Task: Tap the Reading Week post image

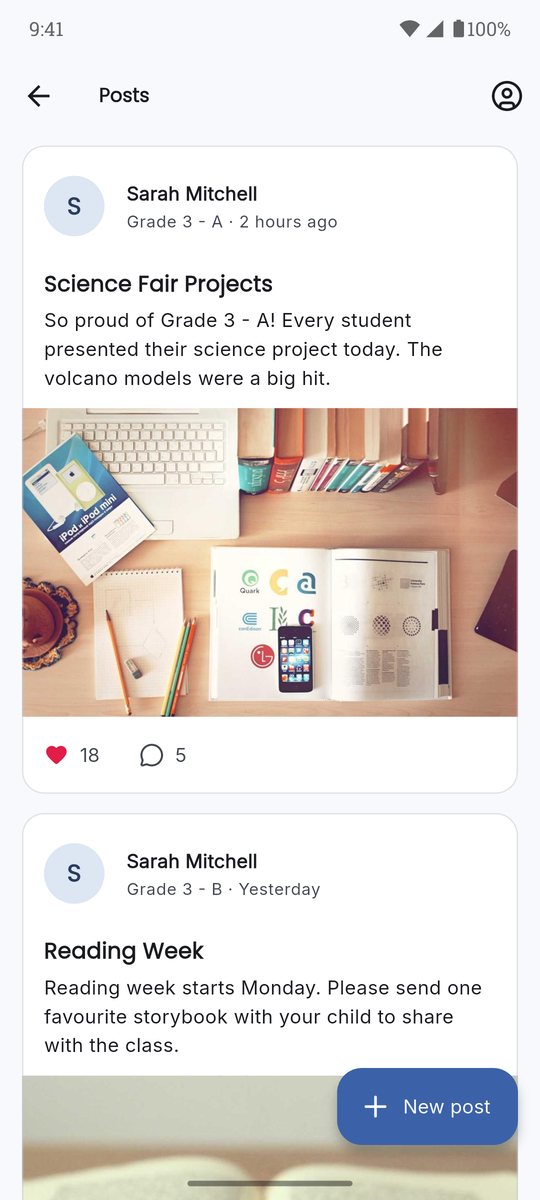Action: coord(270,1138)
